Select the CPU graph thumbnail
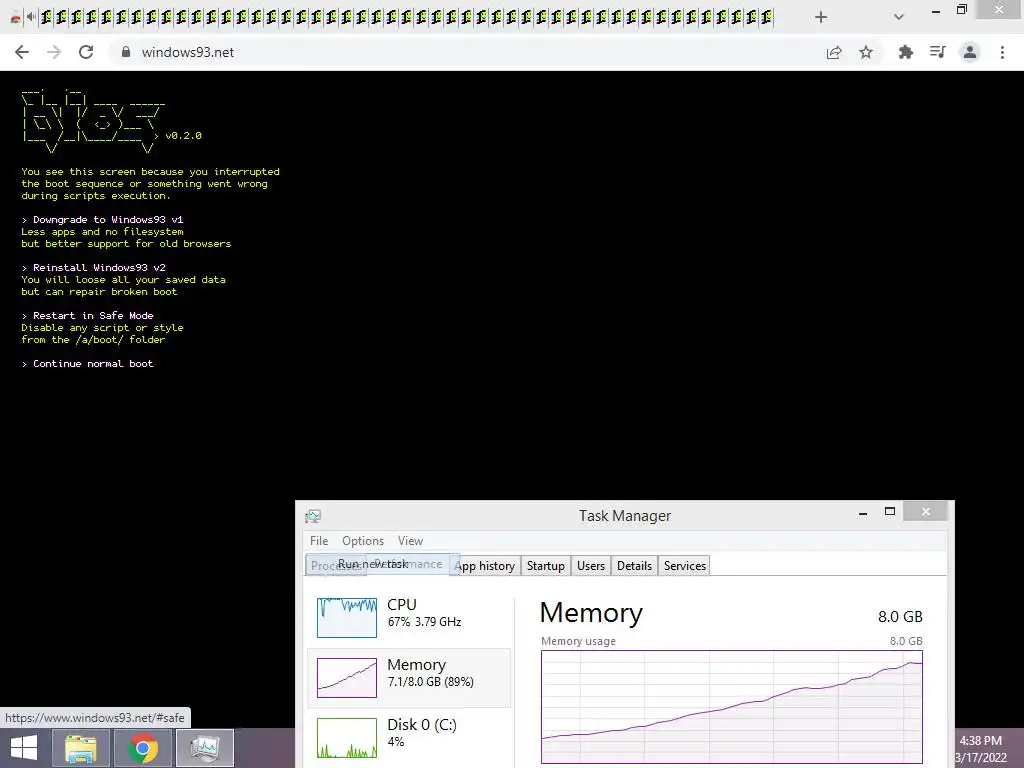The height and width of the screenshot is (768, 1024). pos(347,617)
